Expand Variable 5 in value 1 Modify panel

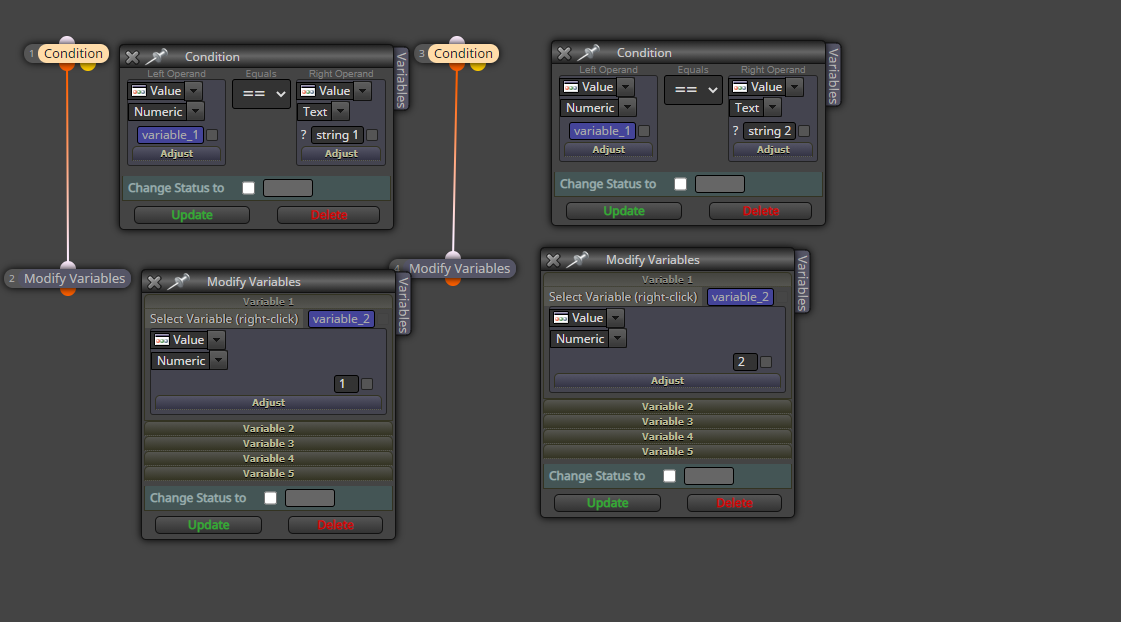(x=268, y=473)
